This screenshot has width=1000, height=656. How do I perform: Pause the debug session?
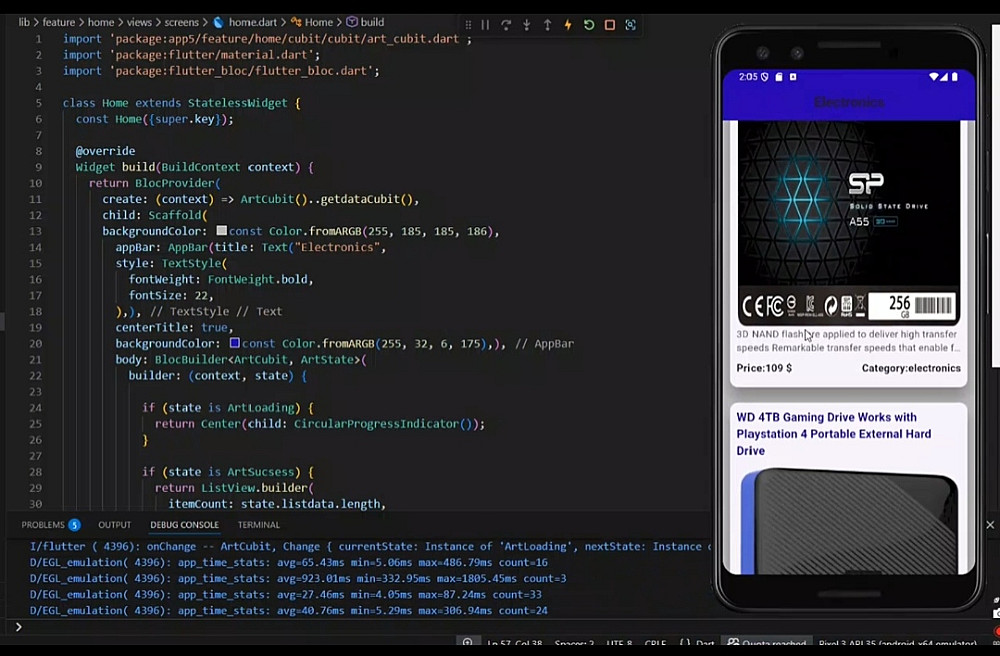click(x=485, y=25)
